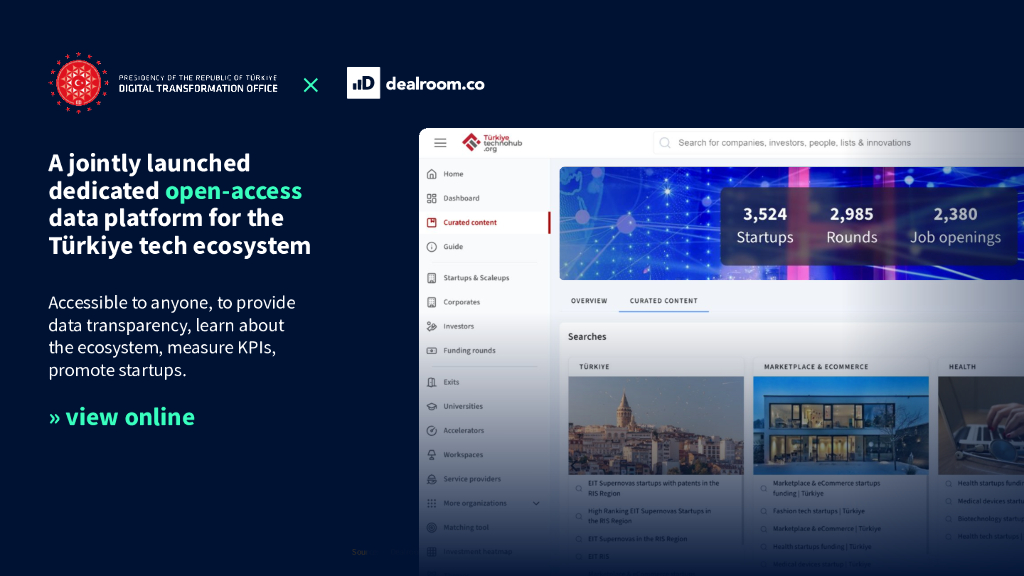Click the Service providers icon

[432, 479]
